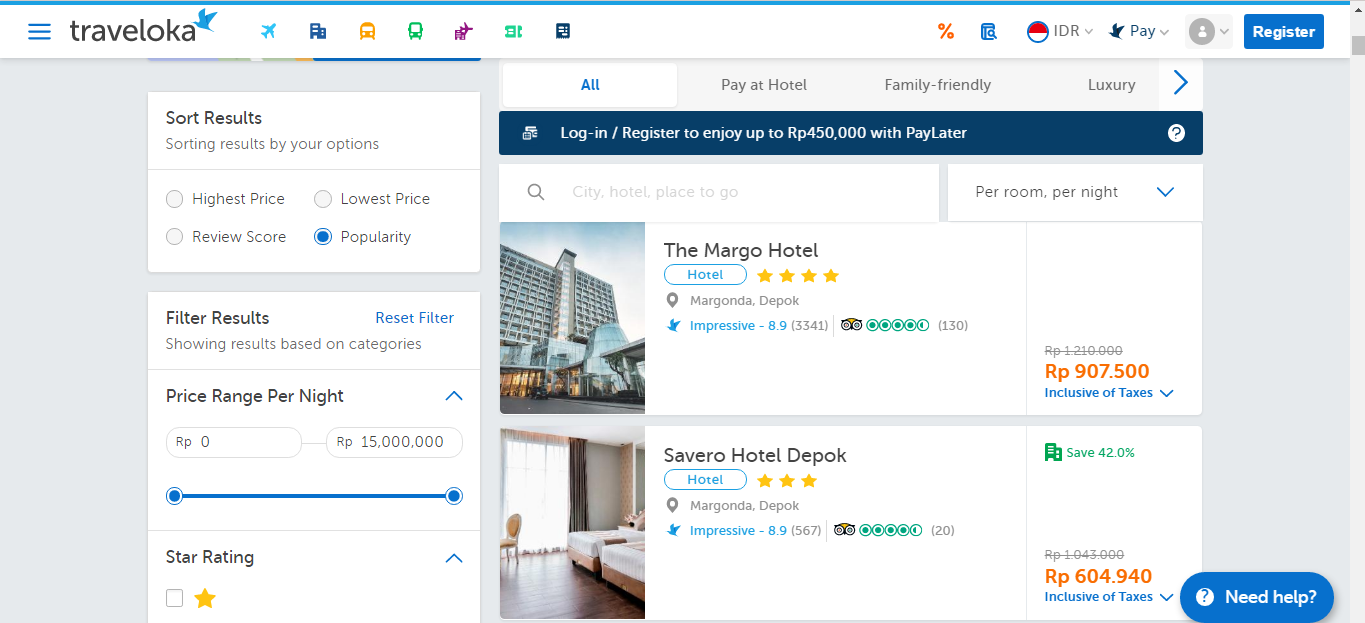
Task: Open promotions percent icon
Action: tap(946, 31)
